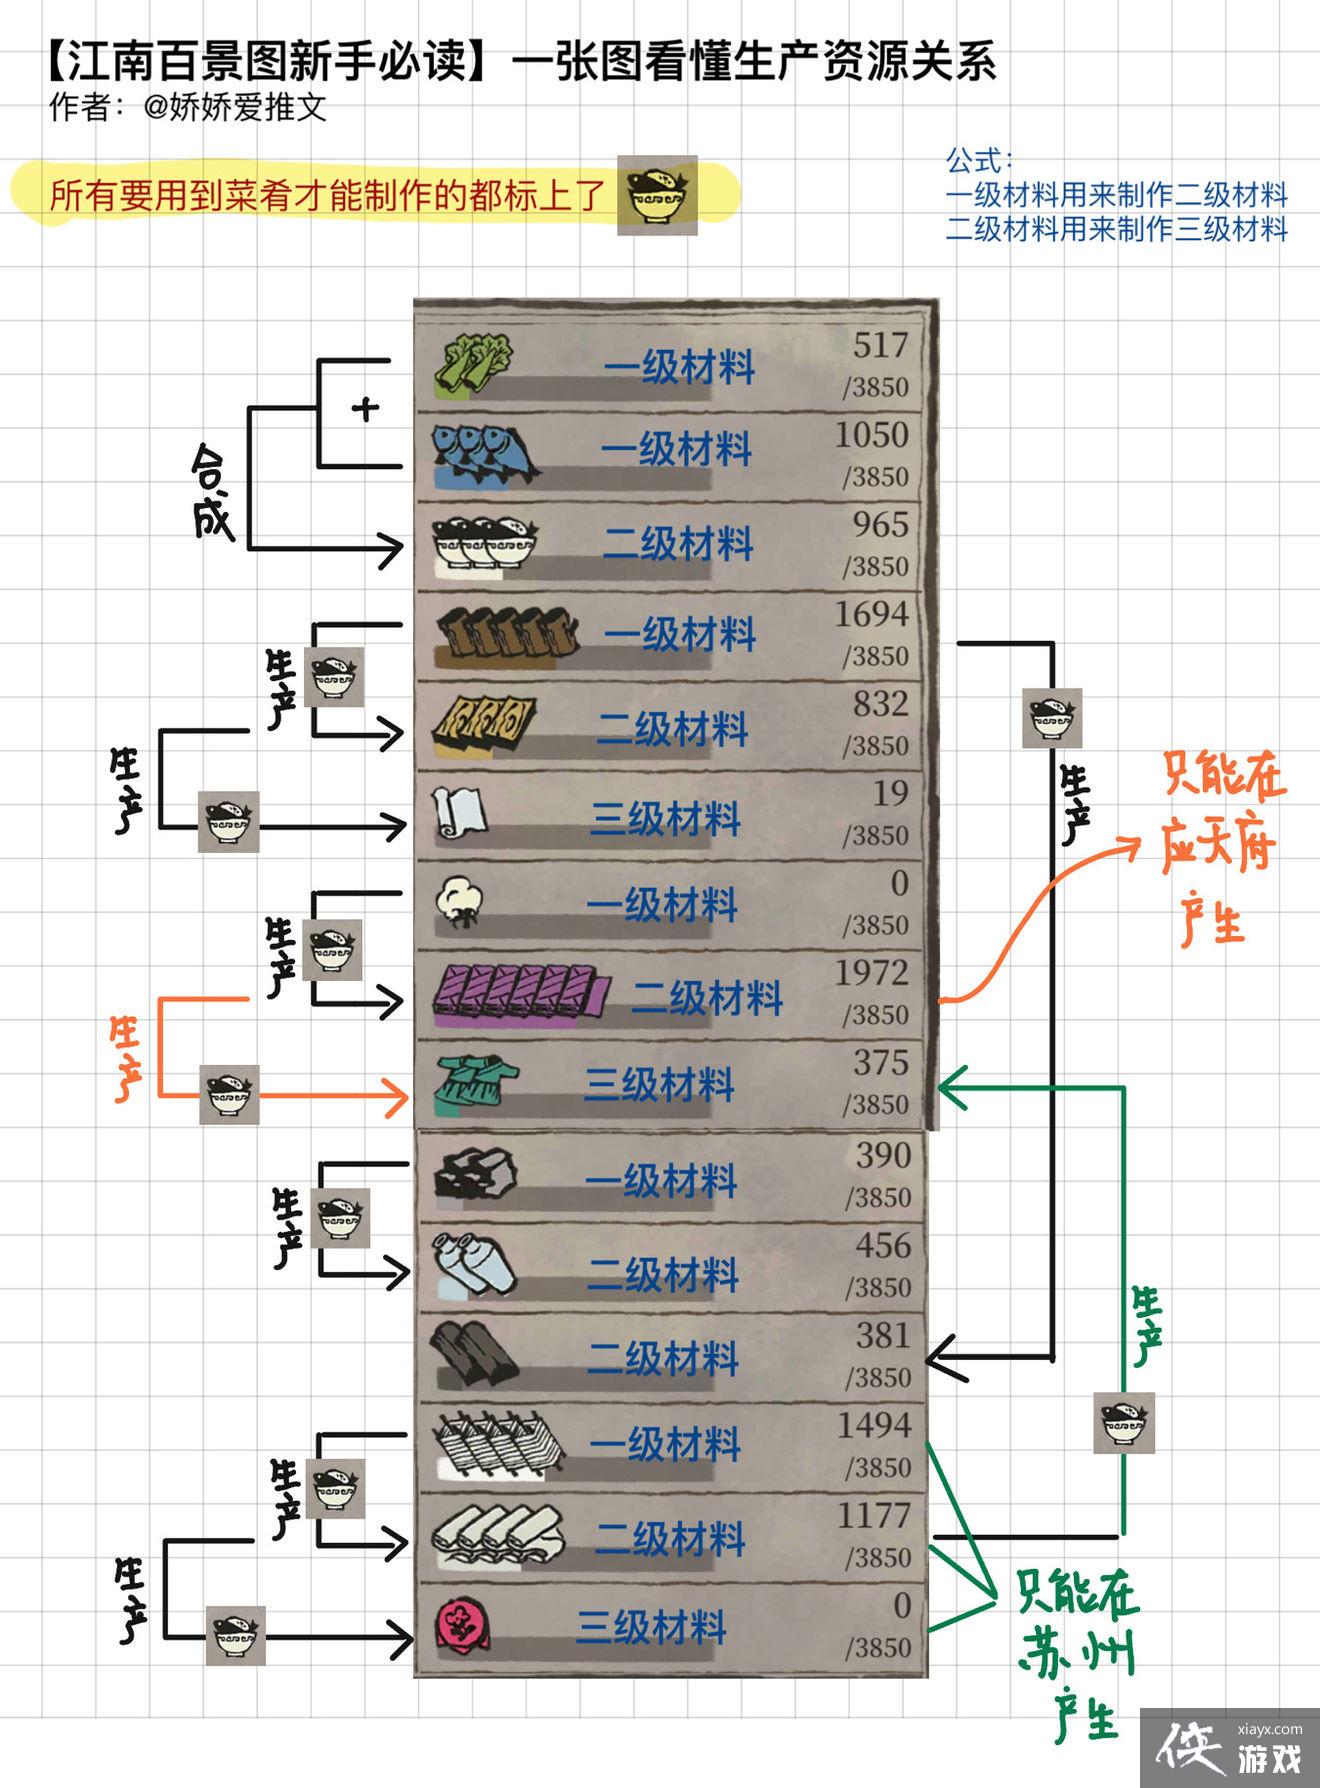Click the 456 count in the porcelain row
Screen dimensions: 1320x1788
coord(882,1246)
